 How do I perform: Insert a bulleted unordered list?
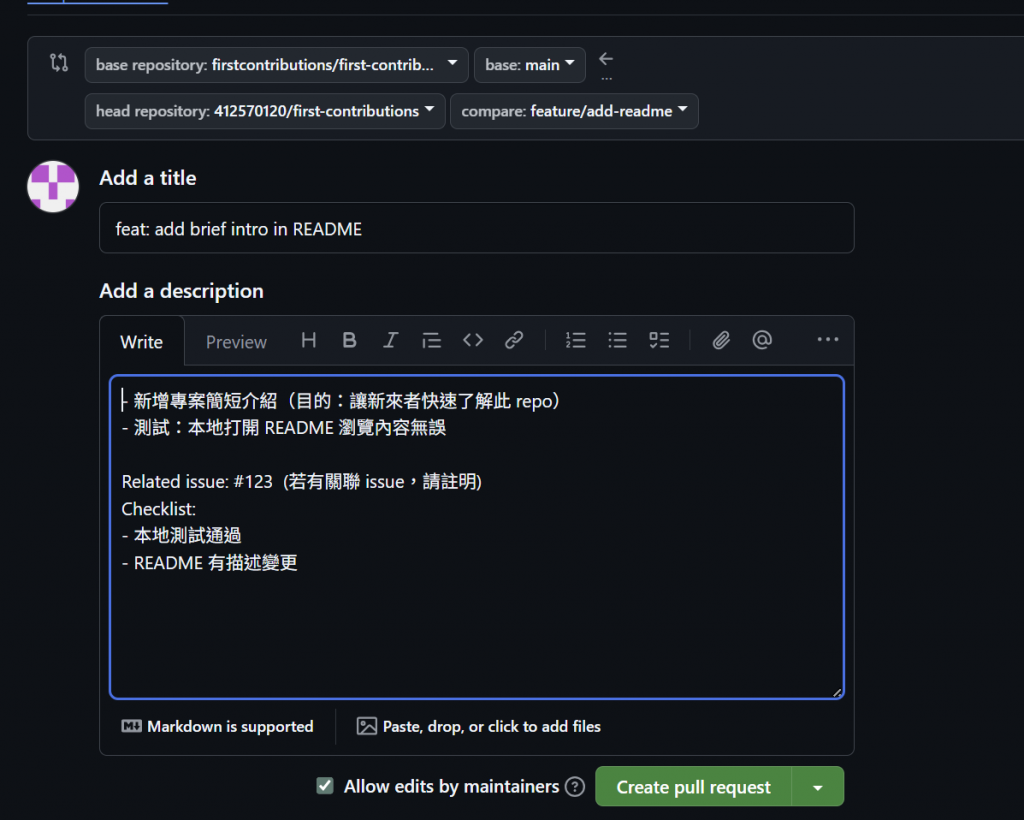(617, 340)
